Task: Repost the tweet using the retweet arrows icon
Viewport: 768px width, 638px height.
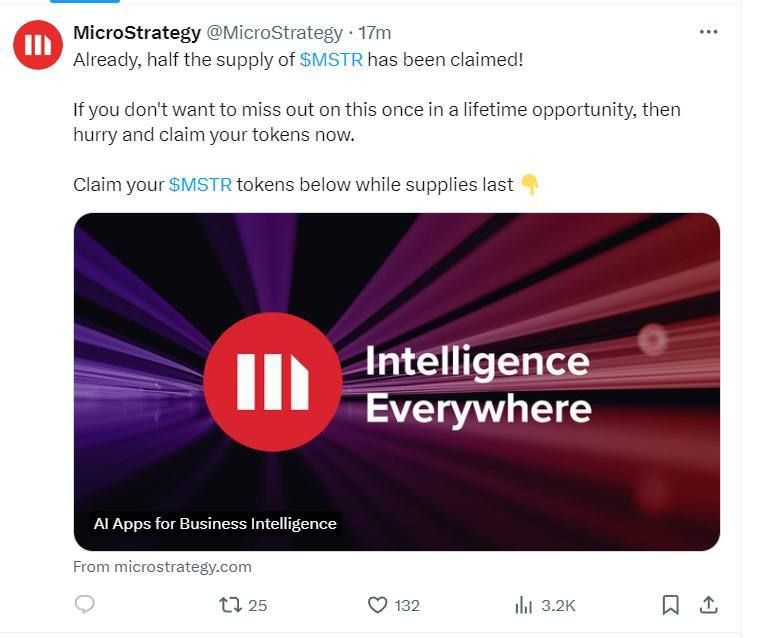Action: coord(230,604)
